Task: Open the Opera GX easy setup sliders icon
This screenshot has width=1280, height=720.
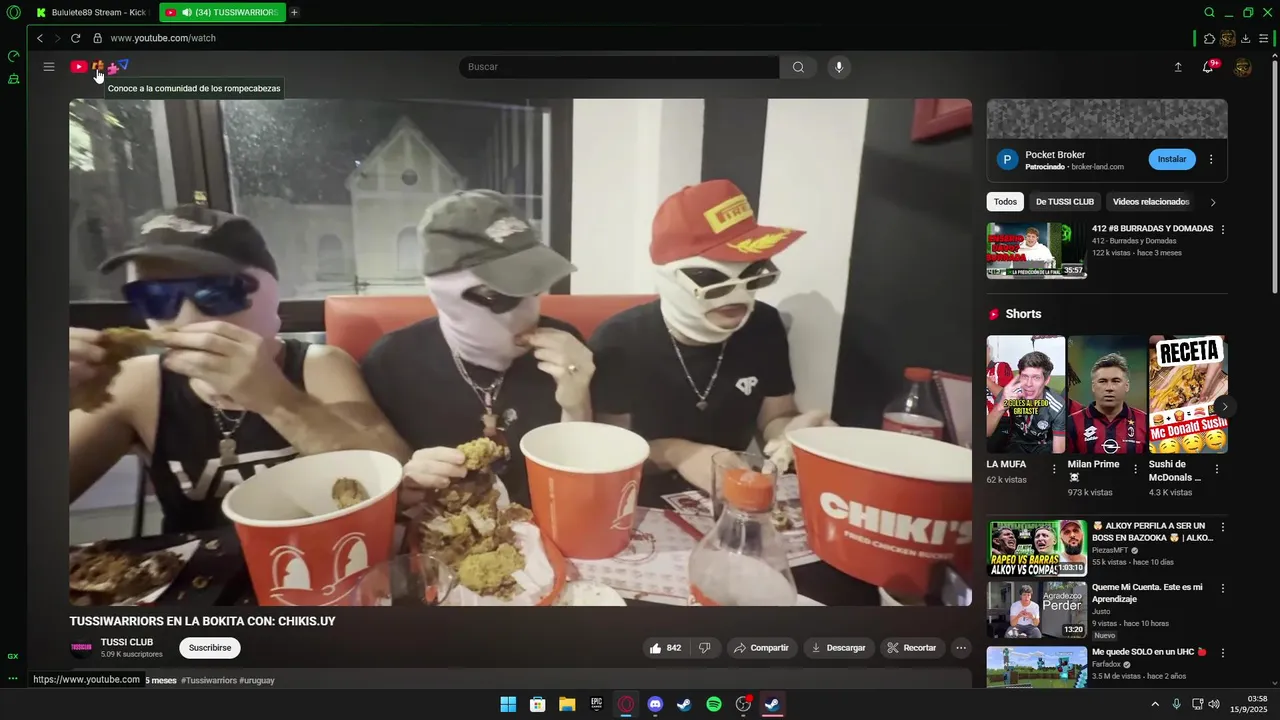Action: pos(1264,38)
